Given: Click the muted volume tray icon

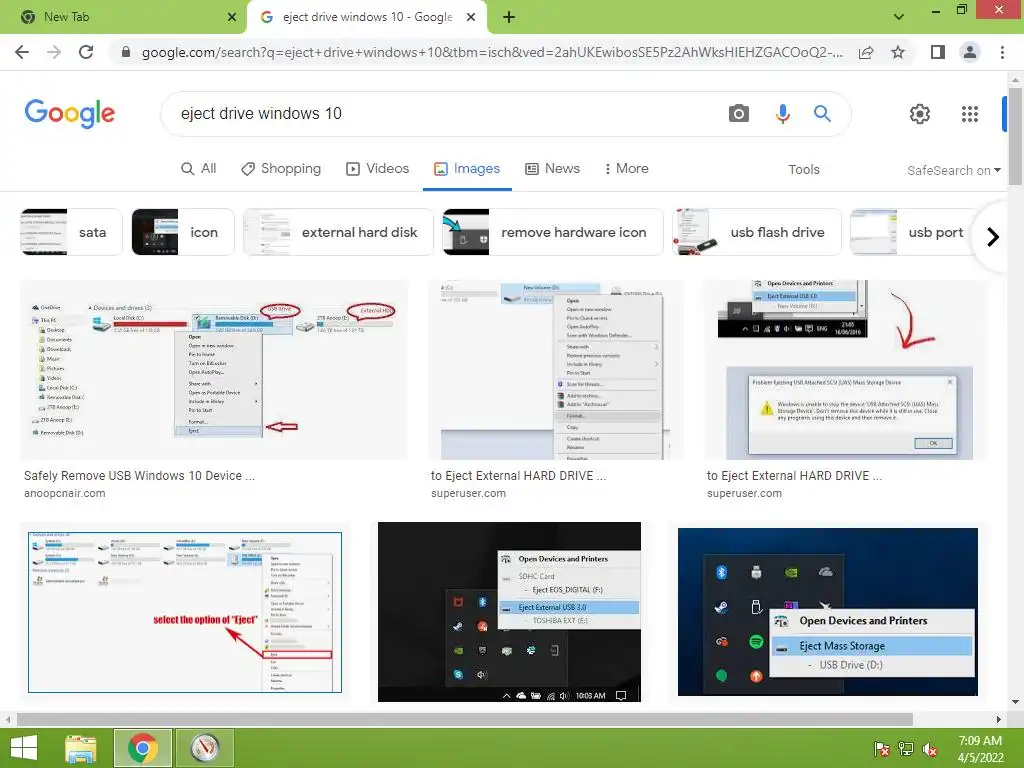Looking at the screenshot, I should click(x=930, y=749).
